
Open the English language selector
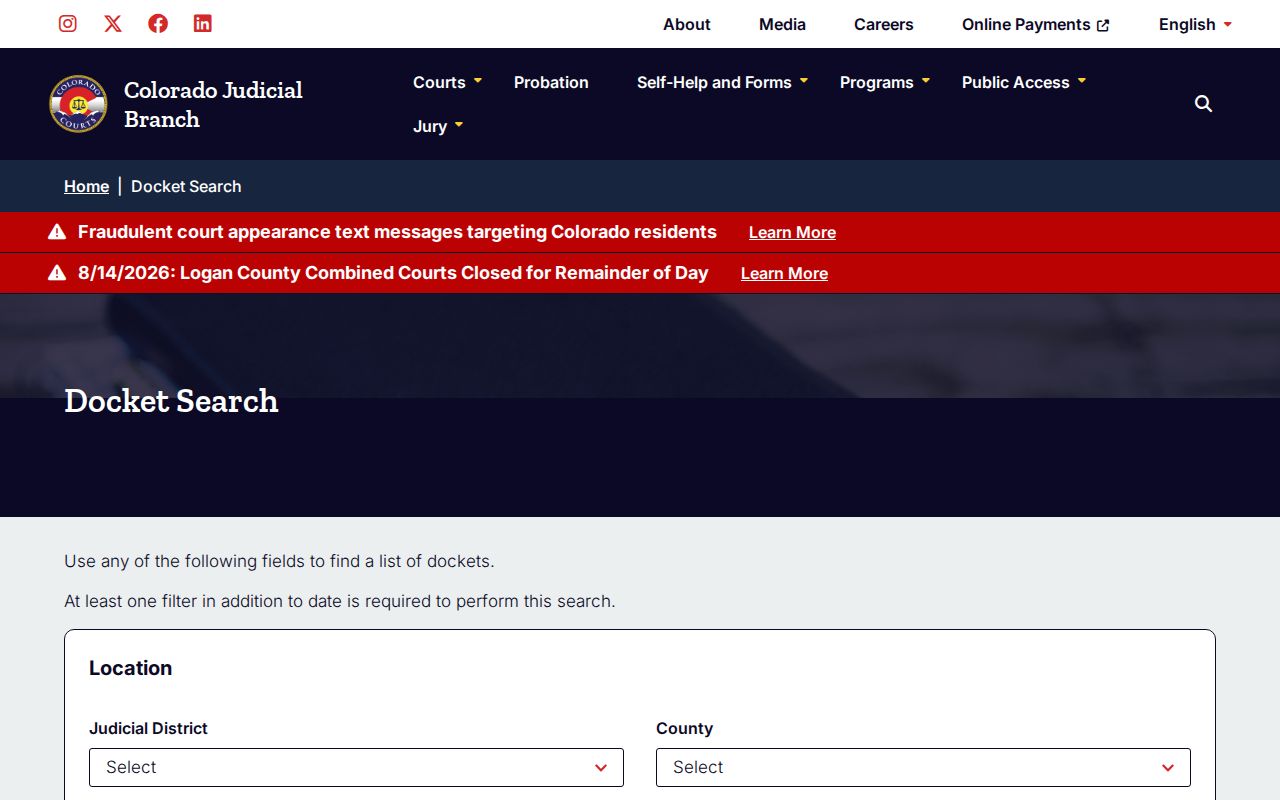(1195, 24)
